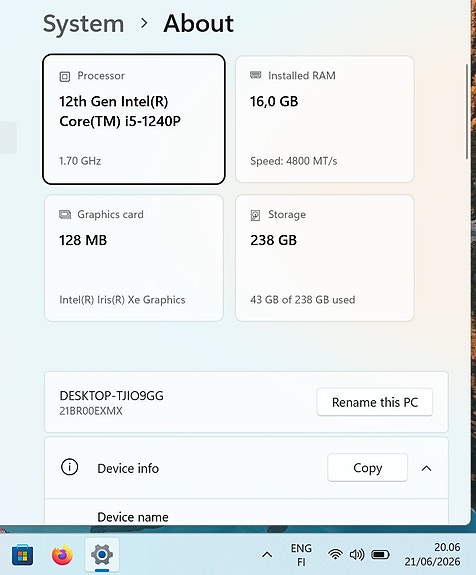This screenshot has width=476, height=575.
Task: Click the battery status icon
Action: coord(380,554)
